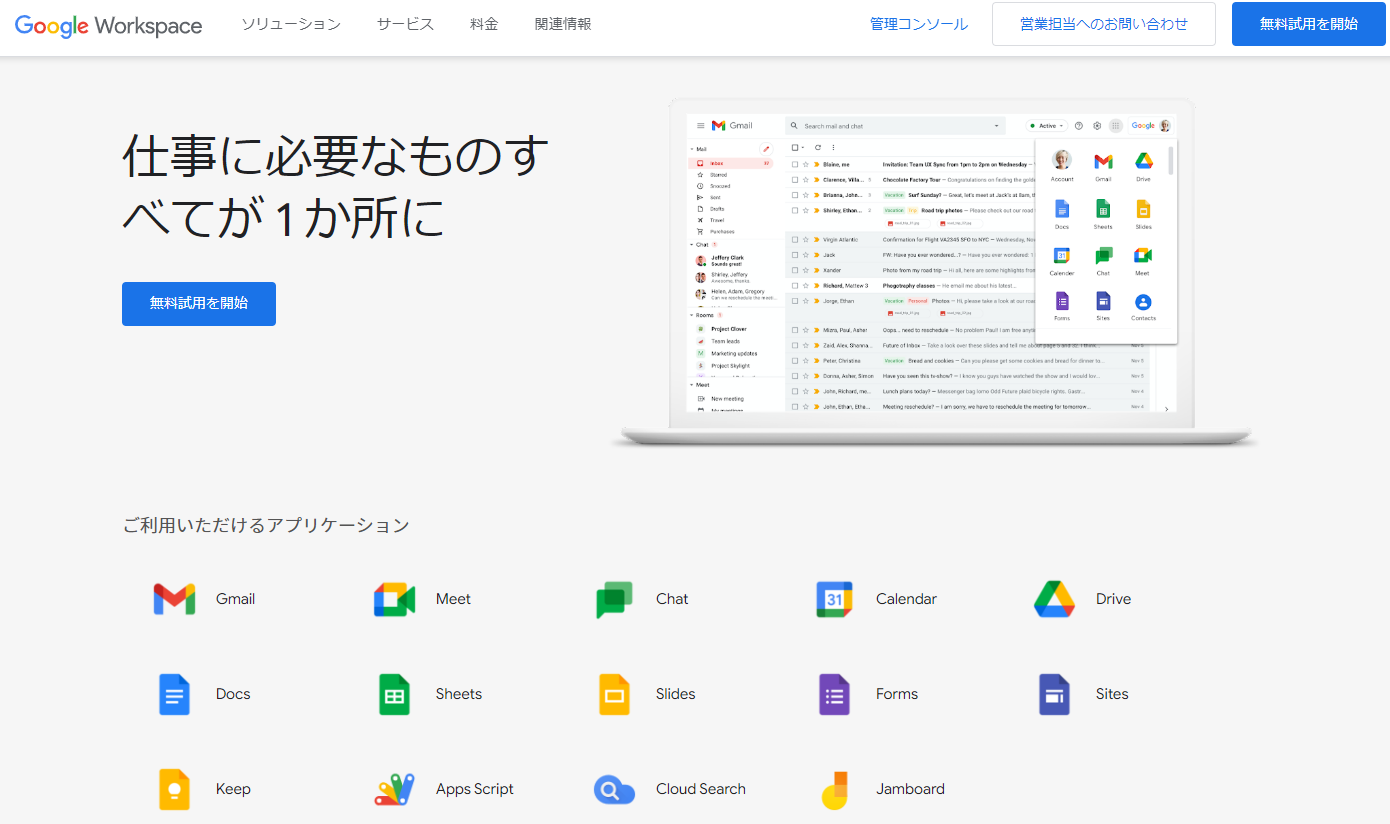Open the Meet application icon

pyautogui.click(x=394, y=598)
